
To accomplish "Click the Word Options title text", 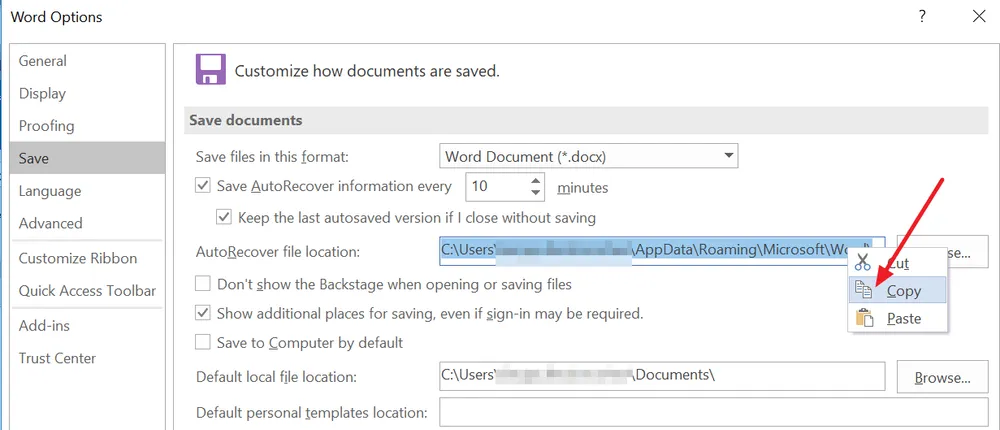I will pyautogui.click(x=56, y=17).
